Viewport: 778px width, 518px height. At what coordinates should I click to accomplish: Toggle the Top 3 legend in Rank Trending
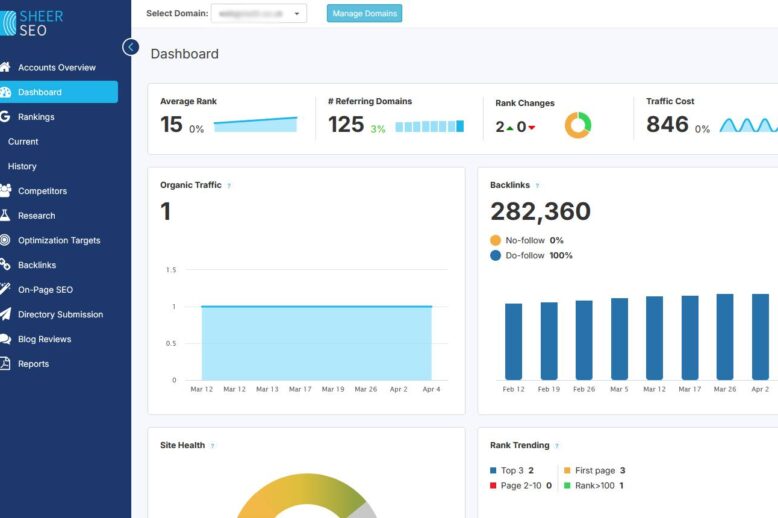(510, 470)
